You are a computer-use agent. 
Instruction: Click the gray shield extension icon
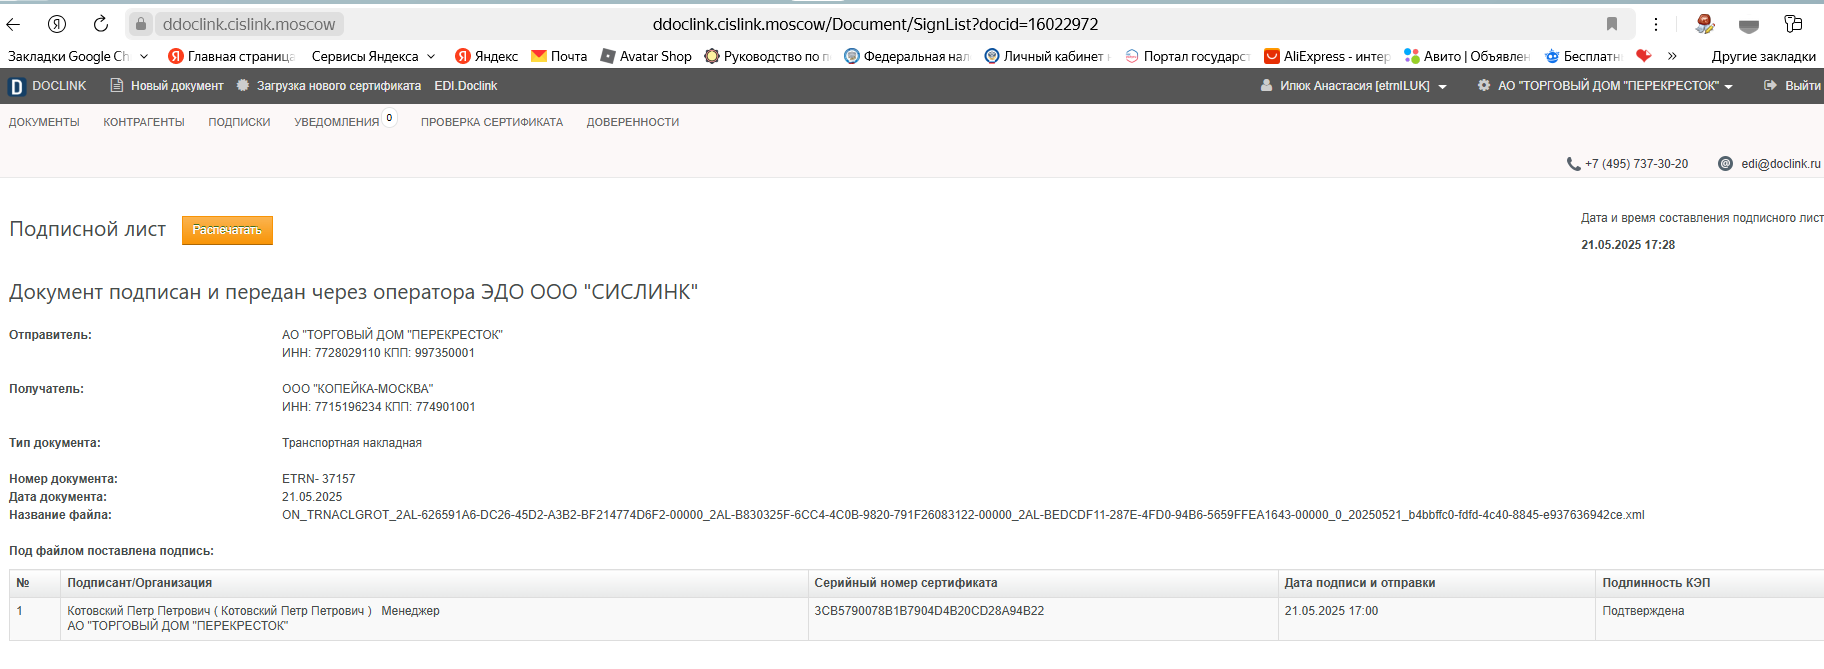click(x=1749, y=25)
